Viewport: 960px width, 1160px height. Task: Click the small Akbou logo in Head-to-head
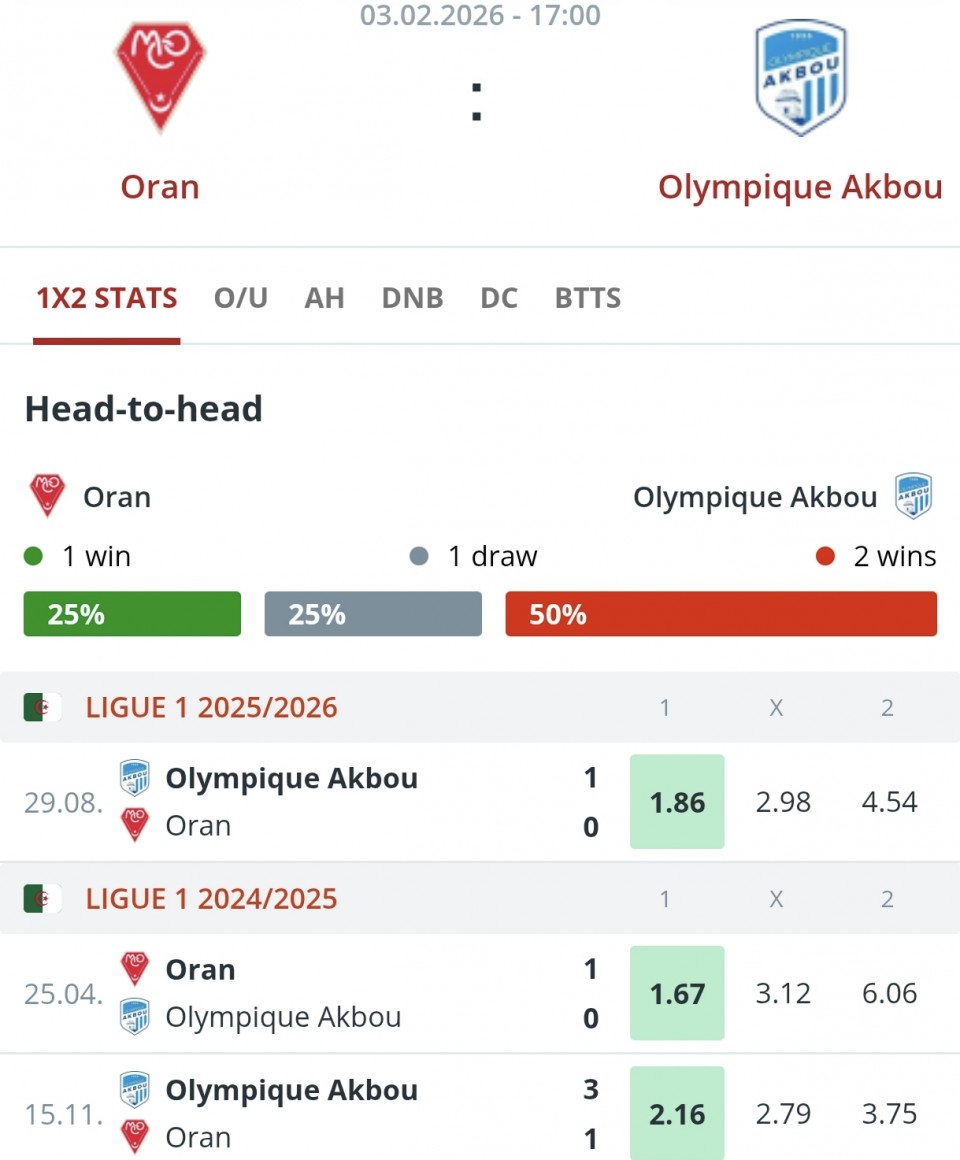click(x=913, y=497)
